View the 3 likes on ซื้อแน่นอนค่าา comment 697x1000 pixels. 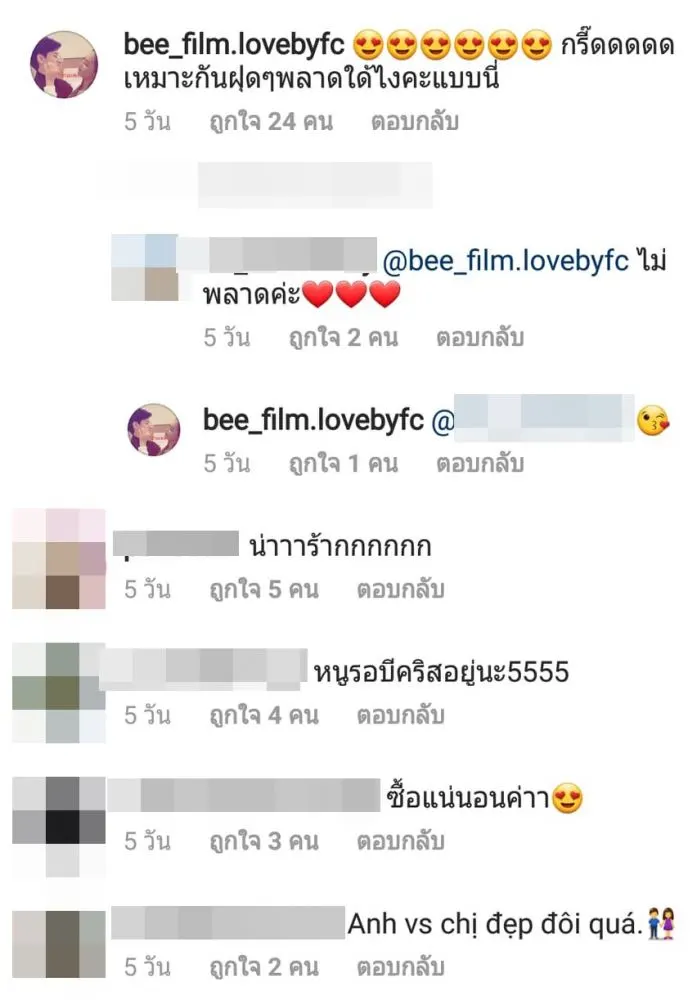pos(265,841)
